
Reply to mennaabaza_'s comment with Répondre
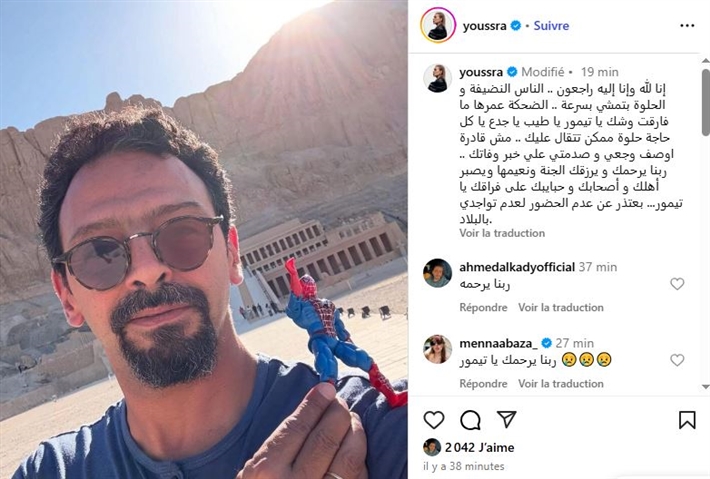pos(483,383)
